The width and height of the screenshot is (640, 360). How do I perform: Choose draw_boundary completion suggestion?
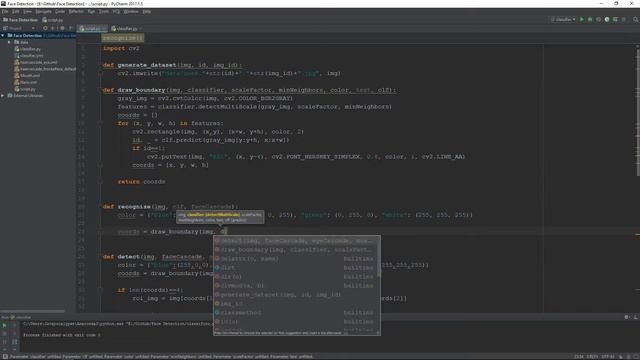pos(297,250)
